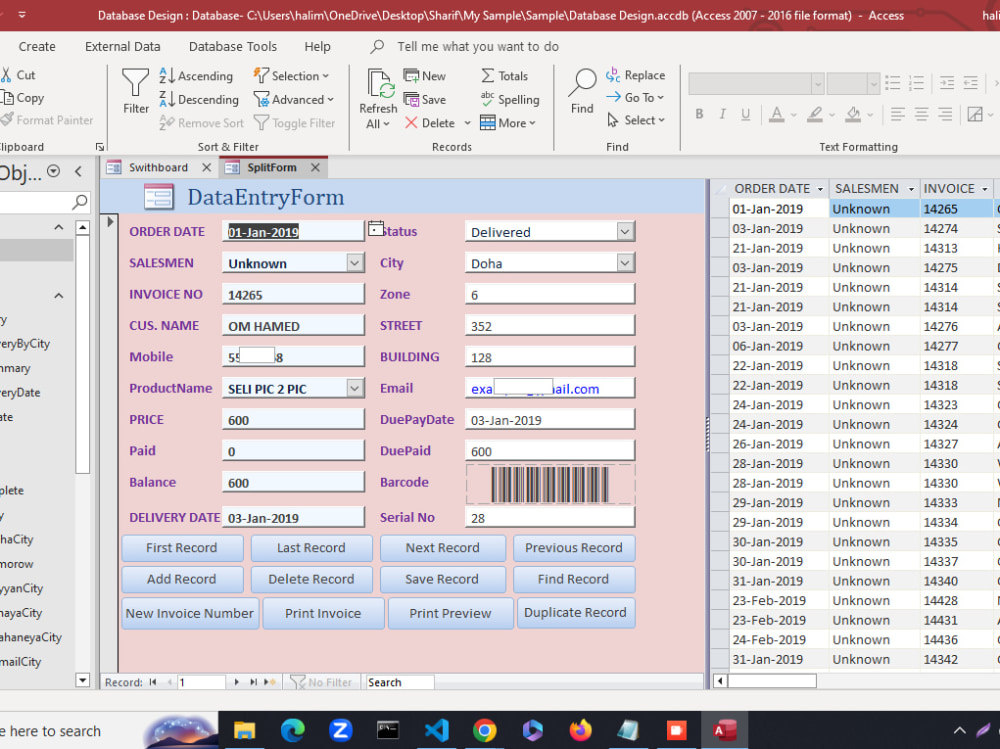Viewport: 1000px width, 749px height.
Task: Open the Select dropdown in Find group
Action: (x=635, y=120)
